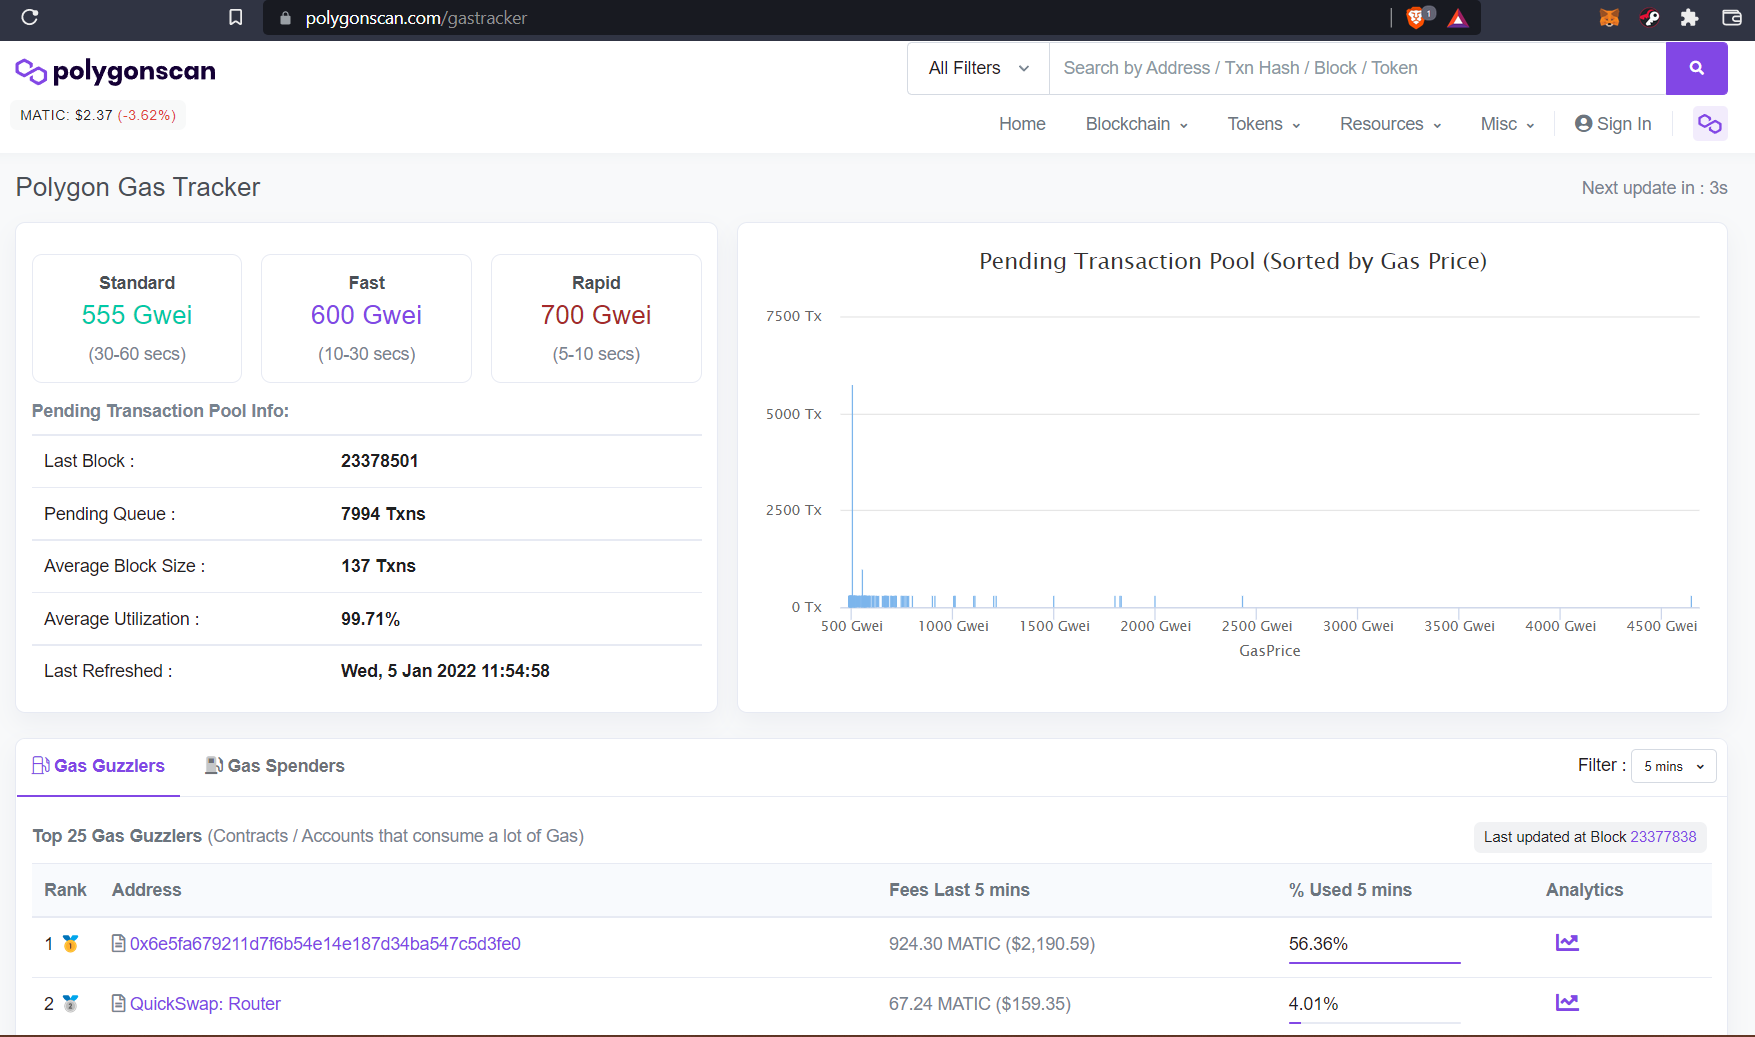Click the purple search magnifier button
Image resolution: width=1755 pixels, height=1037 pixels.
point(1696,68)
